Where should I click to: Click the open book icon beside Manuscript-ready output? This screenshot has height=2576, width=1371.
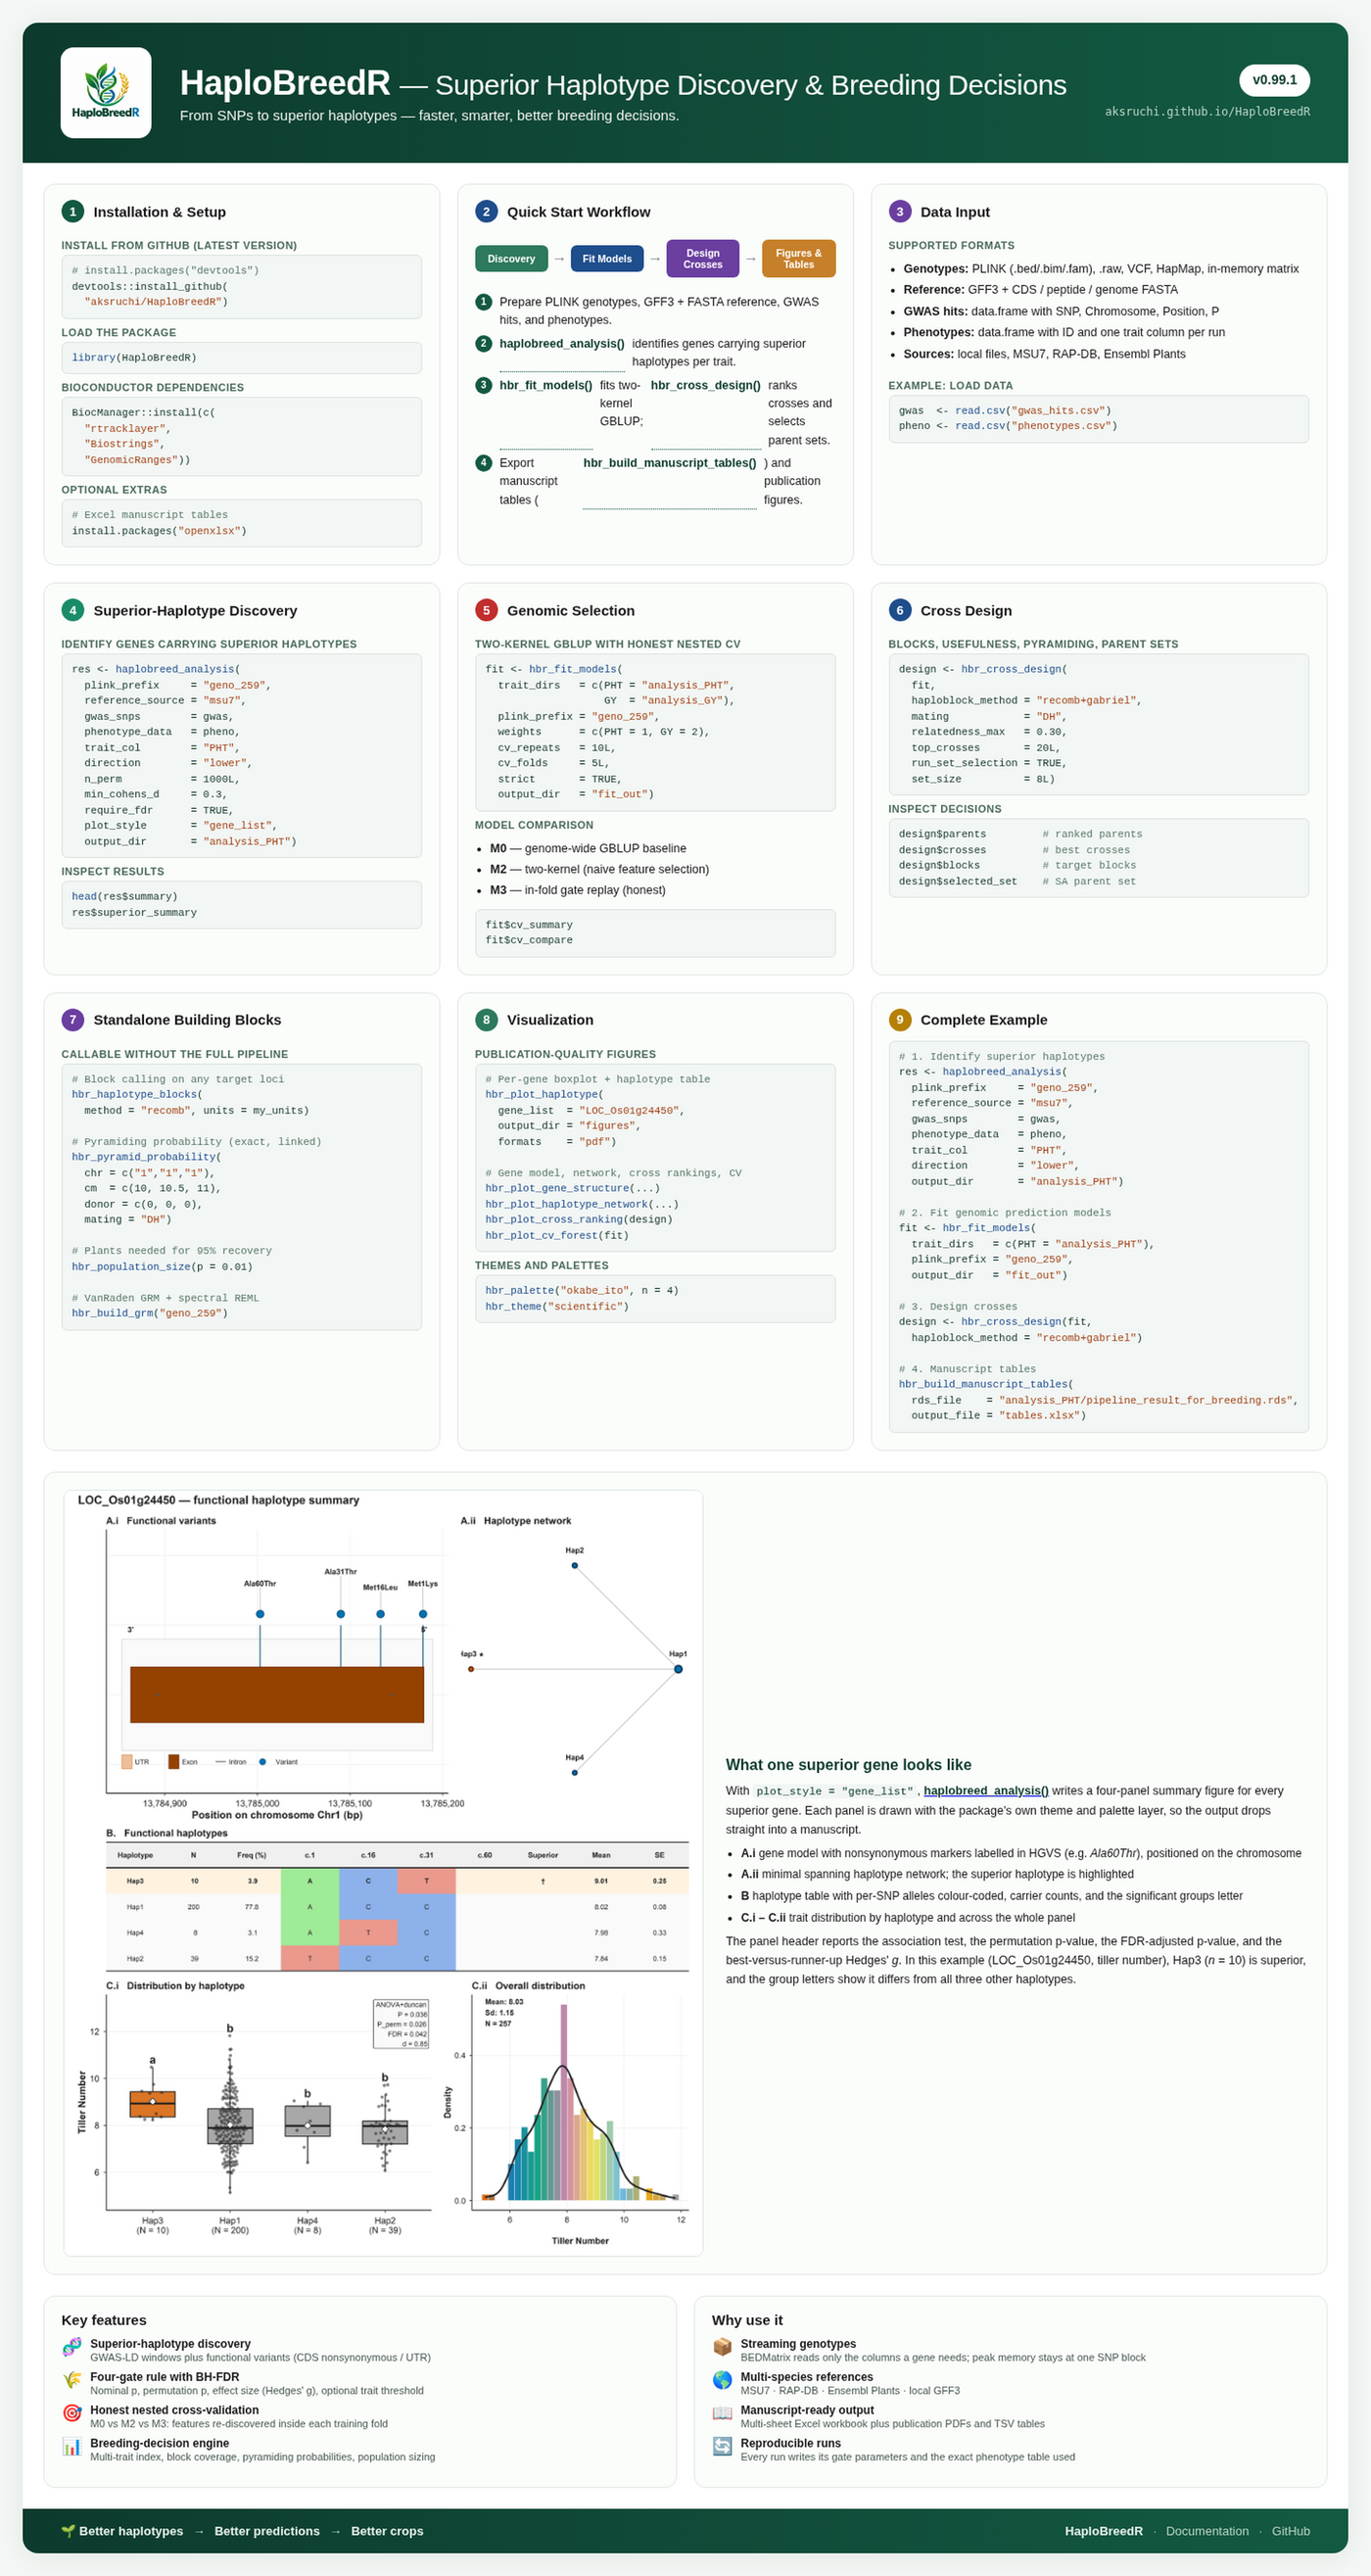coord(722,2413)
